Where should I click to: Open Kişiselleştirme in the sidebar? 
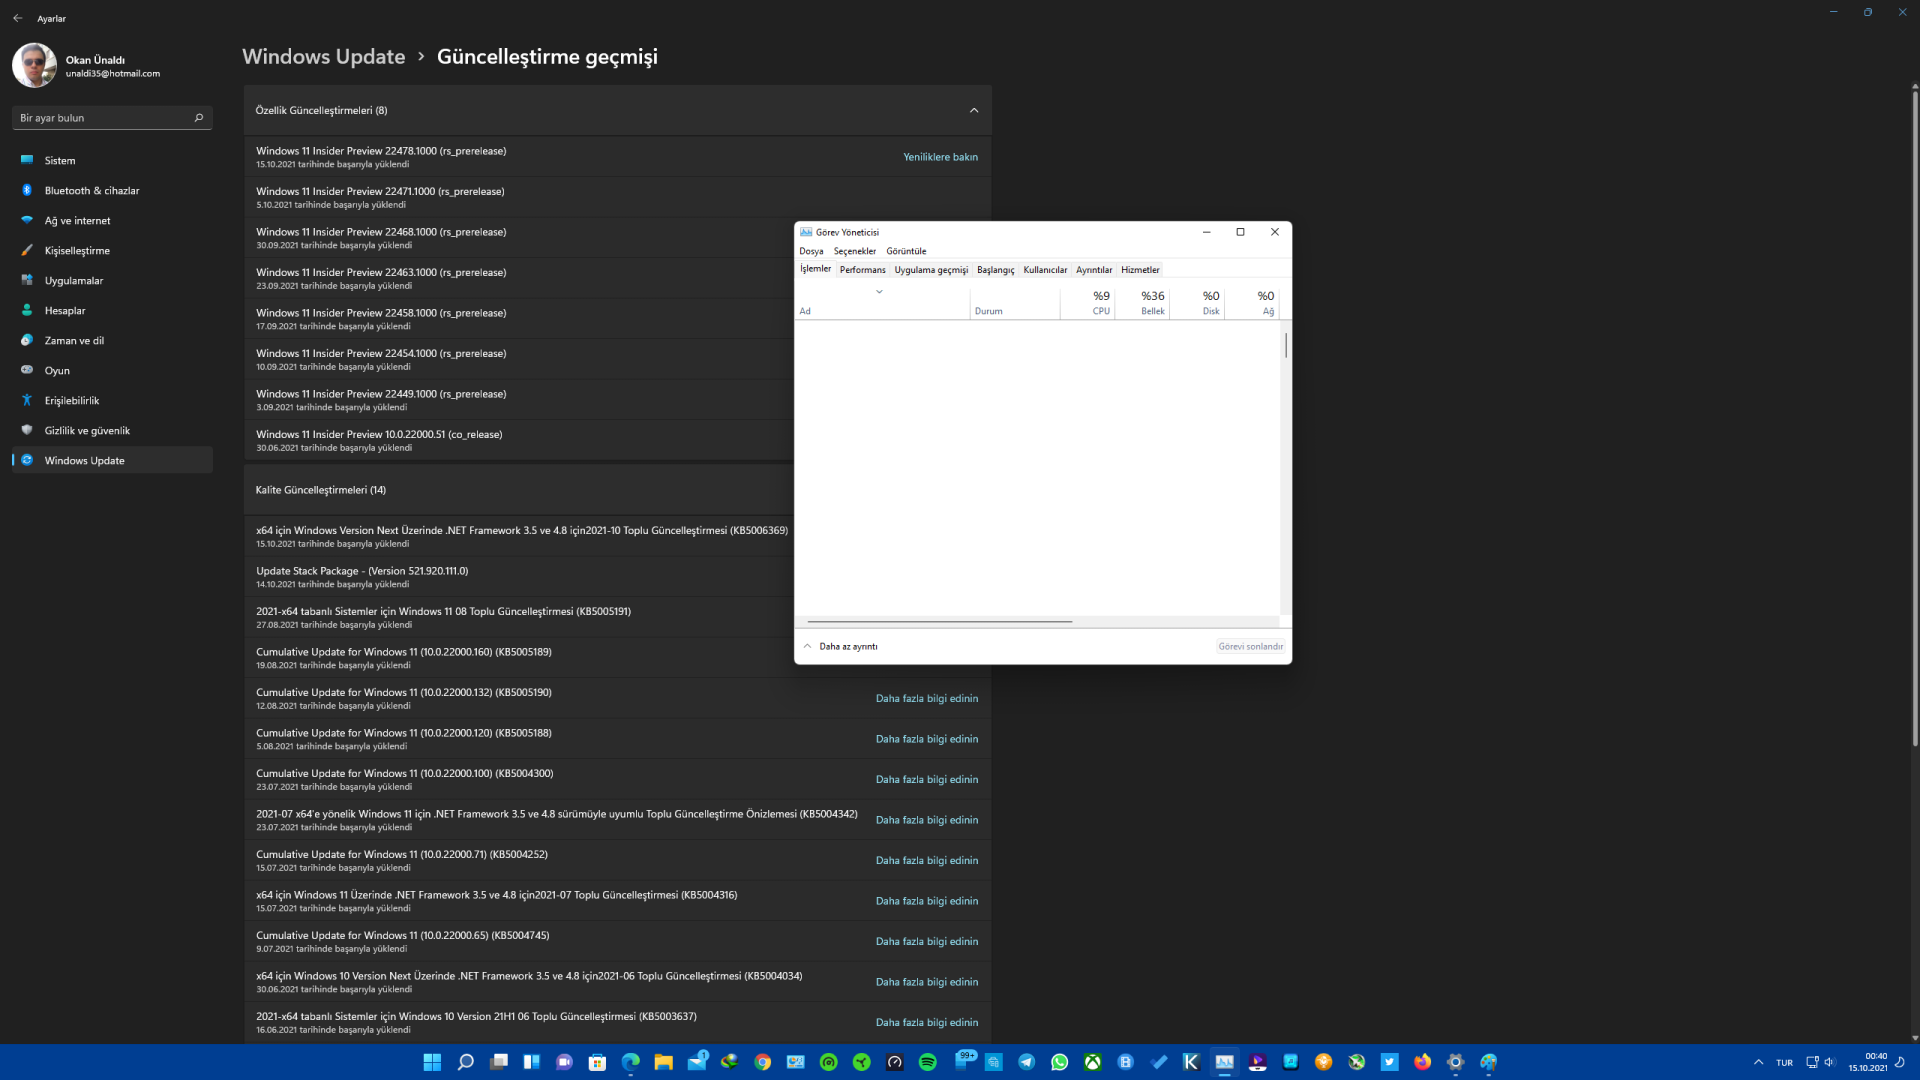click(77, 250)
